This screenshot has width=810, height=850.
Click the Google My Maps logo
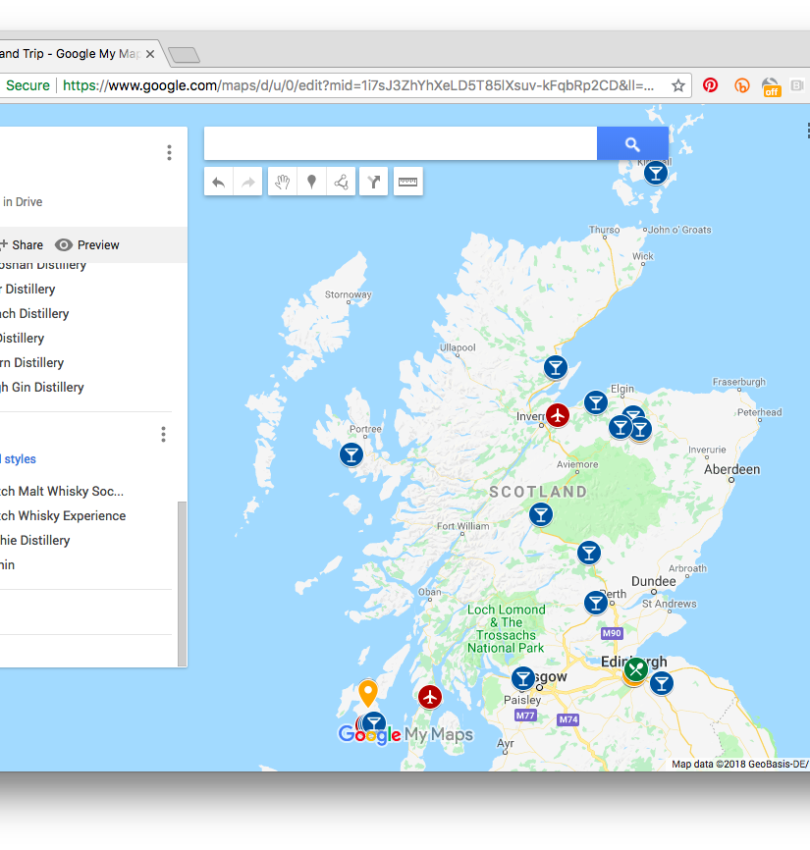[406, 735]
